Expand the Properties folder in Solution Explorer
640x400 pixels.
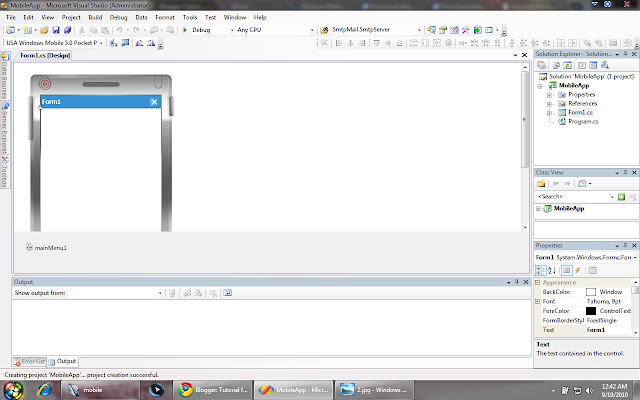coord(549,95)
